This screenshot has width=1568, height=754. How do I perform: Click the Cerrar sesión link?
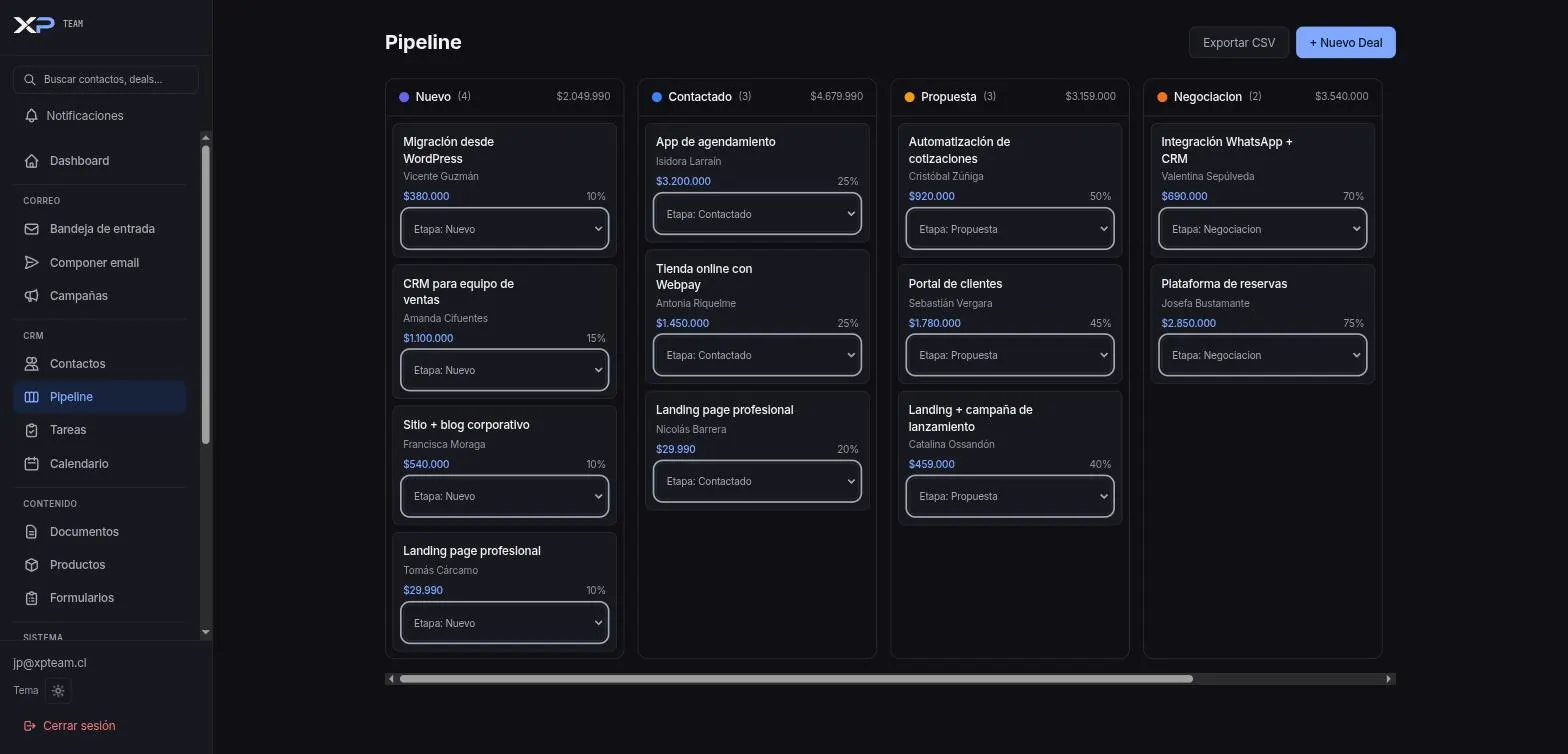69,726
